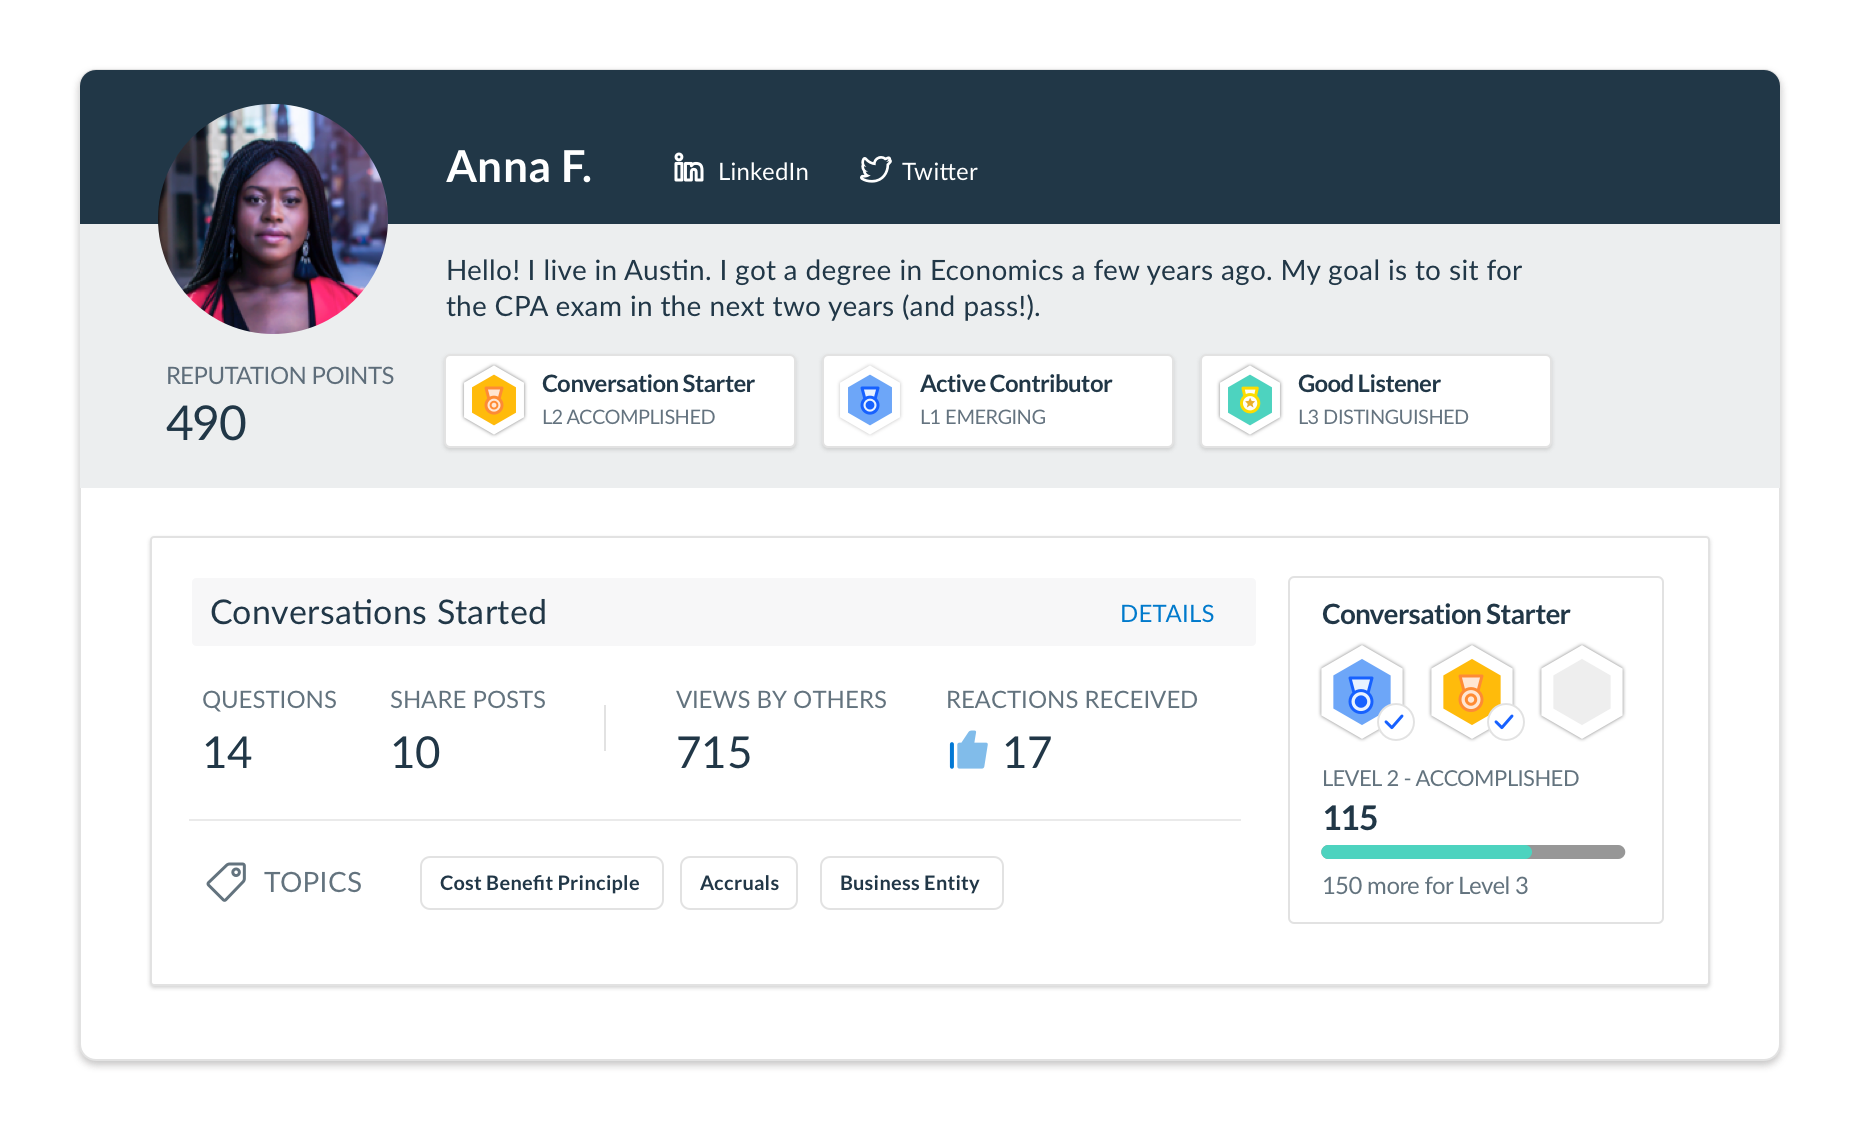Click the TOPICS tag icon
This screenshot has height=1130, width=1860.
[227, 881]
